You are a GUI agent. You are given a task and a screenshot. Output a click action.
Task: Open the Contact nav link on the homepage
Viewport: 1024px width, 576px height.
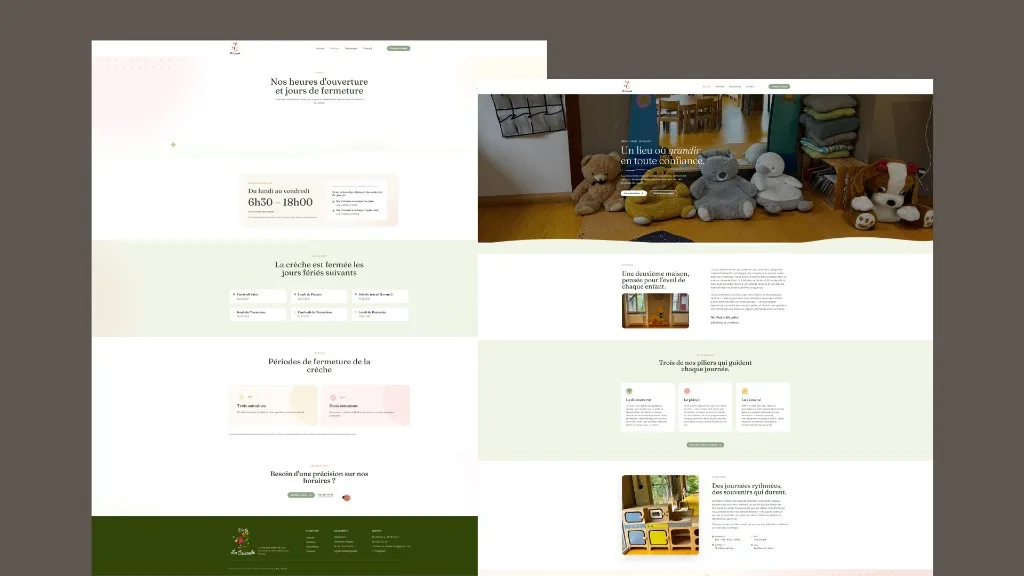point(750,86)
